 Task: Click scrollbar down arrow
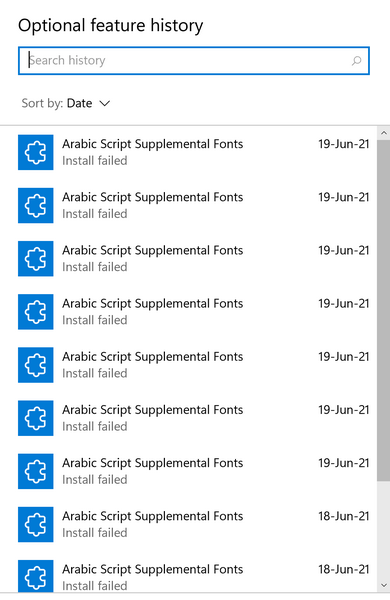coord(383,585)
